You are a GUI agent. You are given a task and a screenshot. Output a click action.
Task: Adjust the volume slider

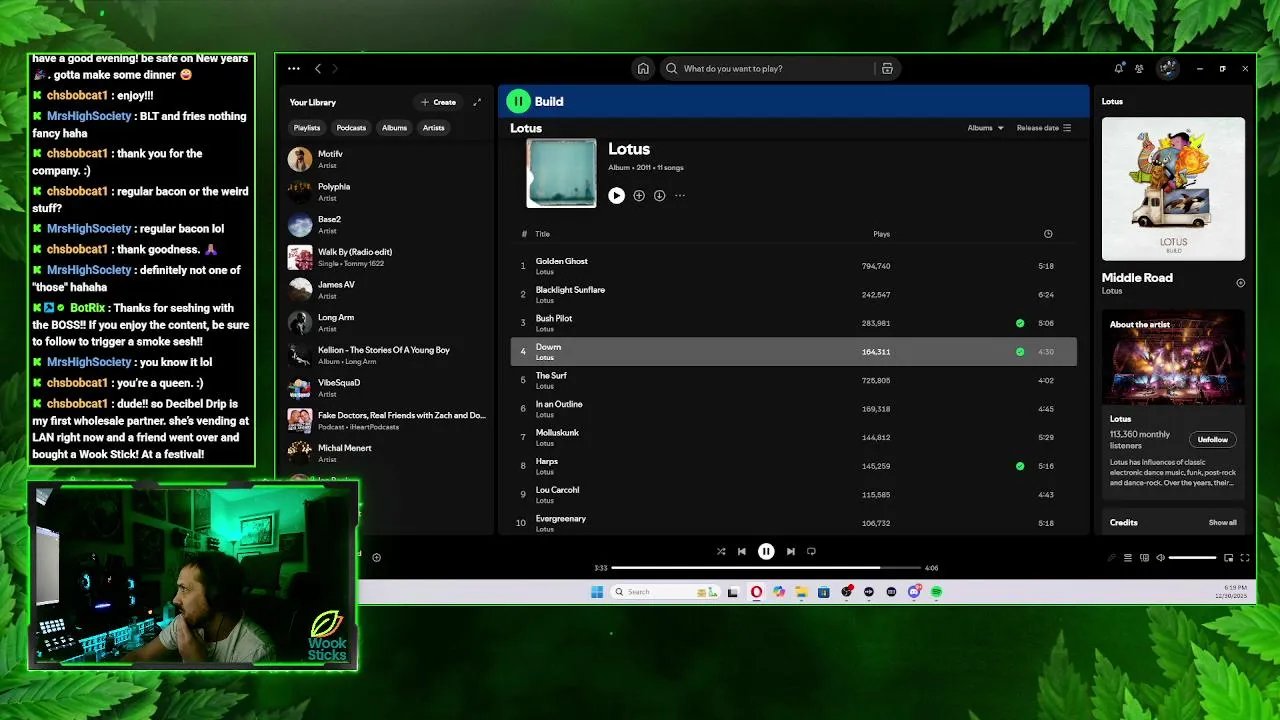1192,557
